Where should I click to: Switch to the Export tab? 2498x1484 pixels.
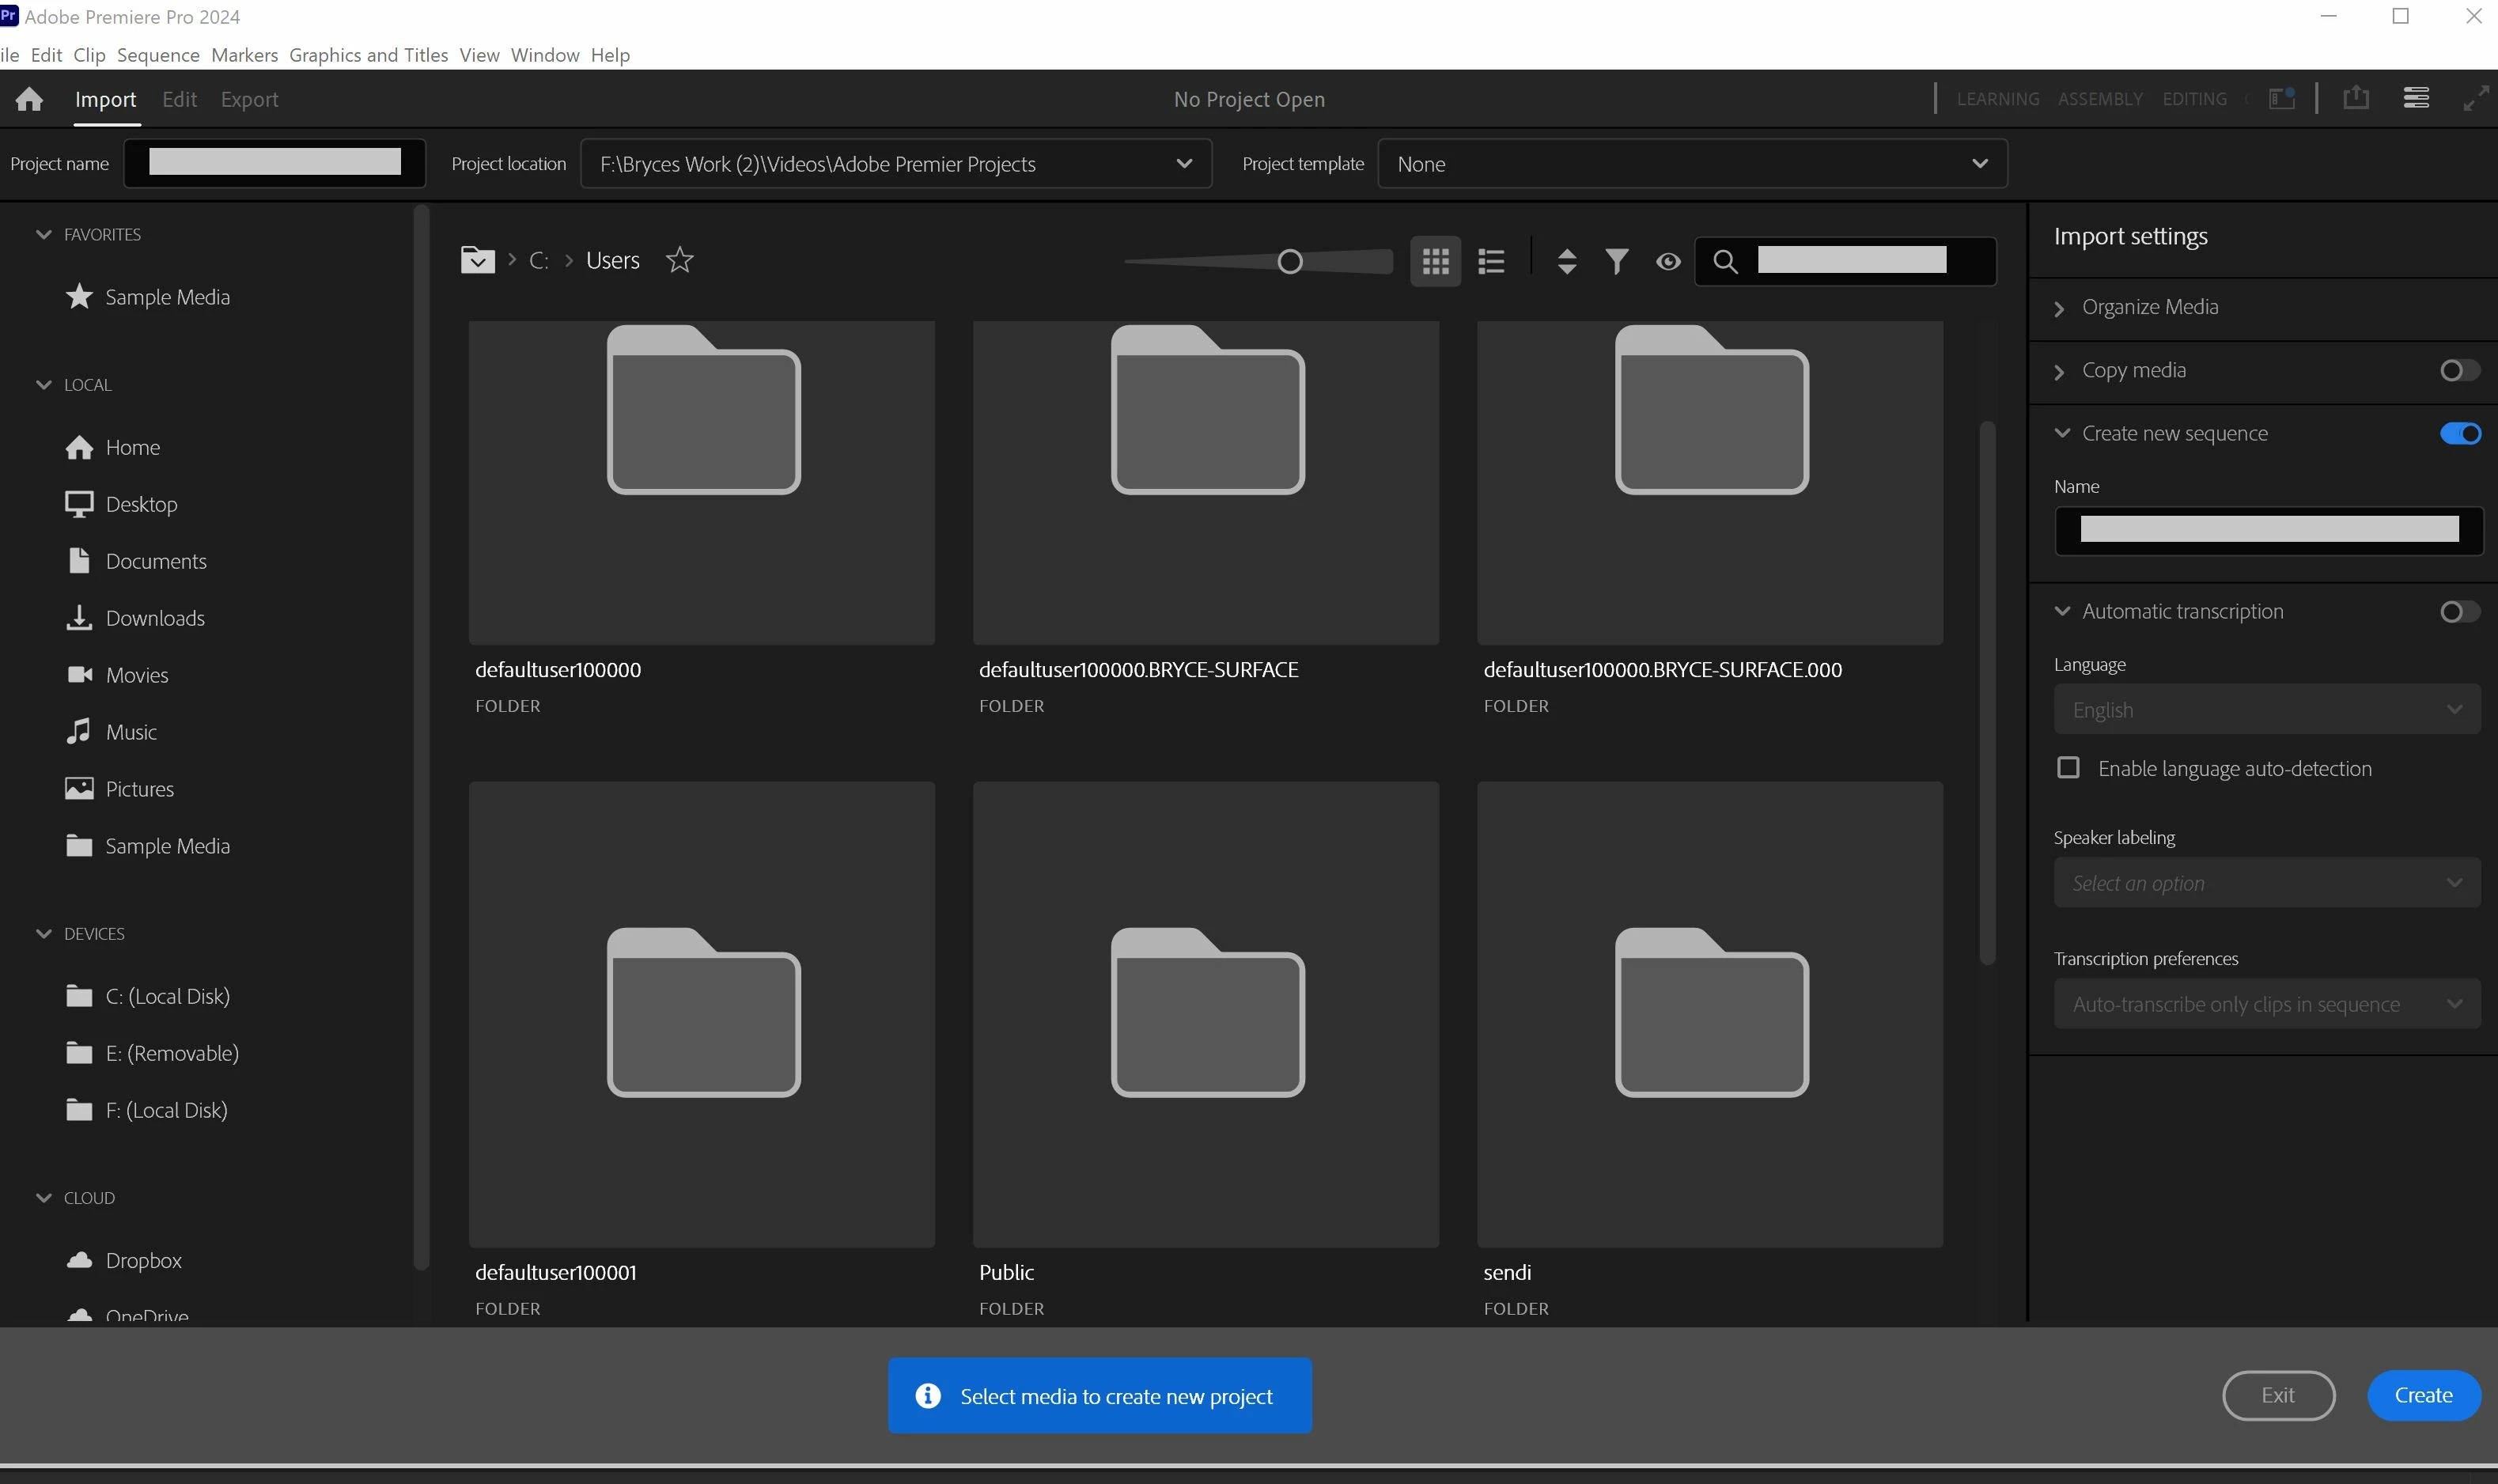[x=249, y=99]
